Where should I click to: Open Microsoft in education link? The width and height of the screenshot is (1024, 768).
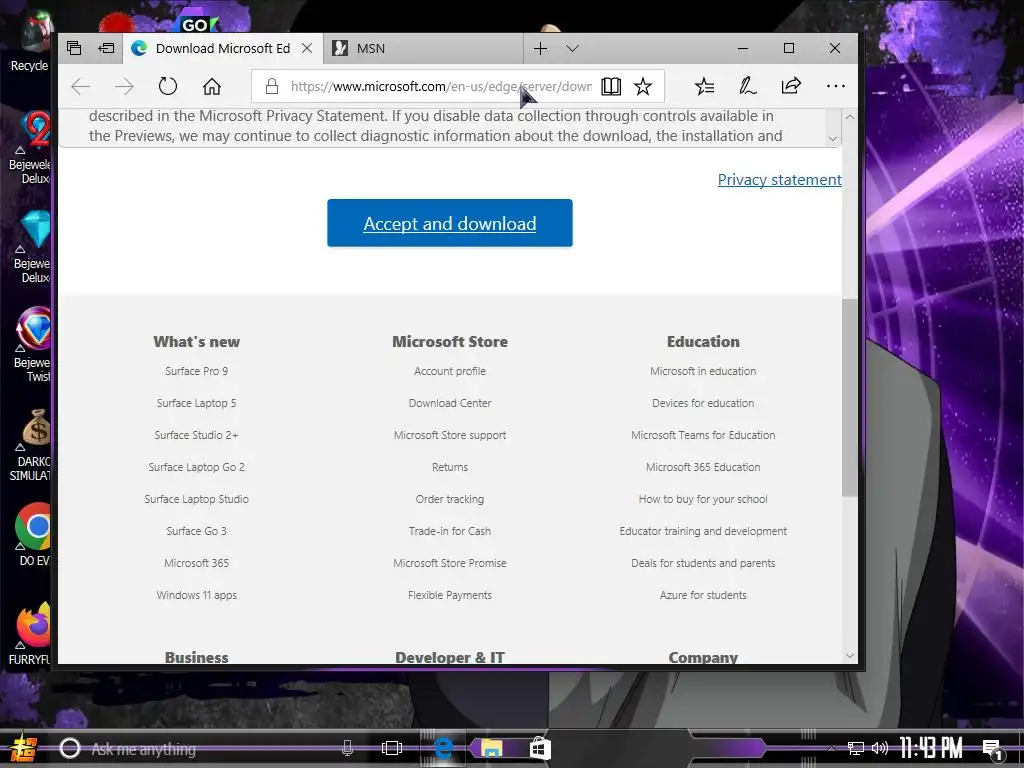pos(703,371)
